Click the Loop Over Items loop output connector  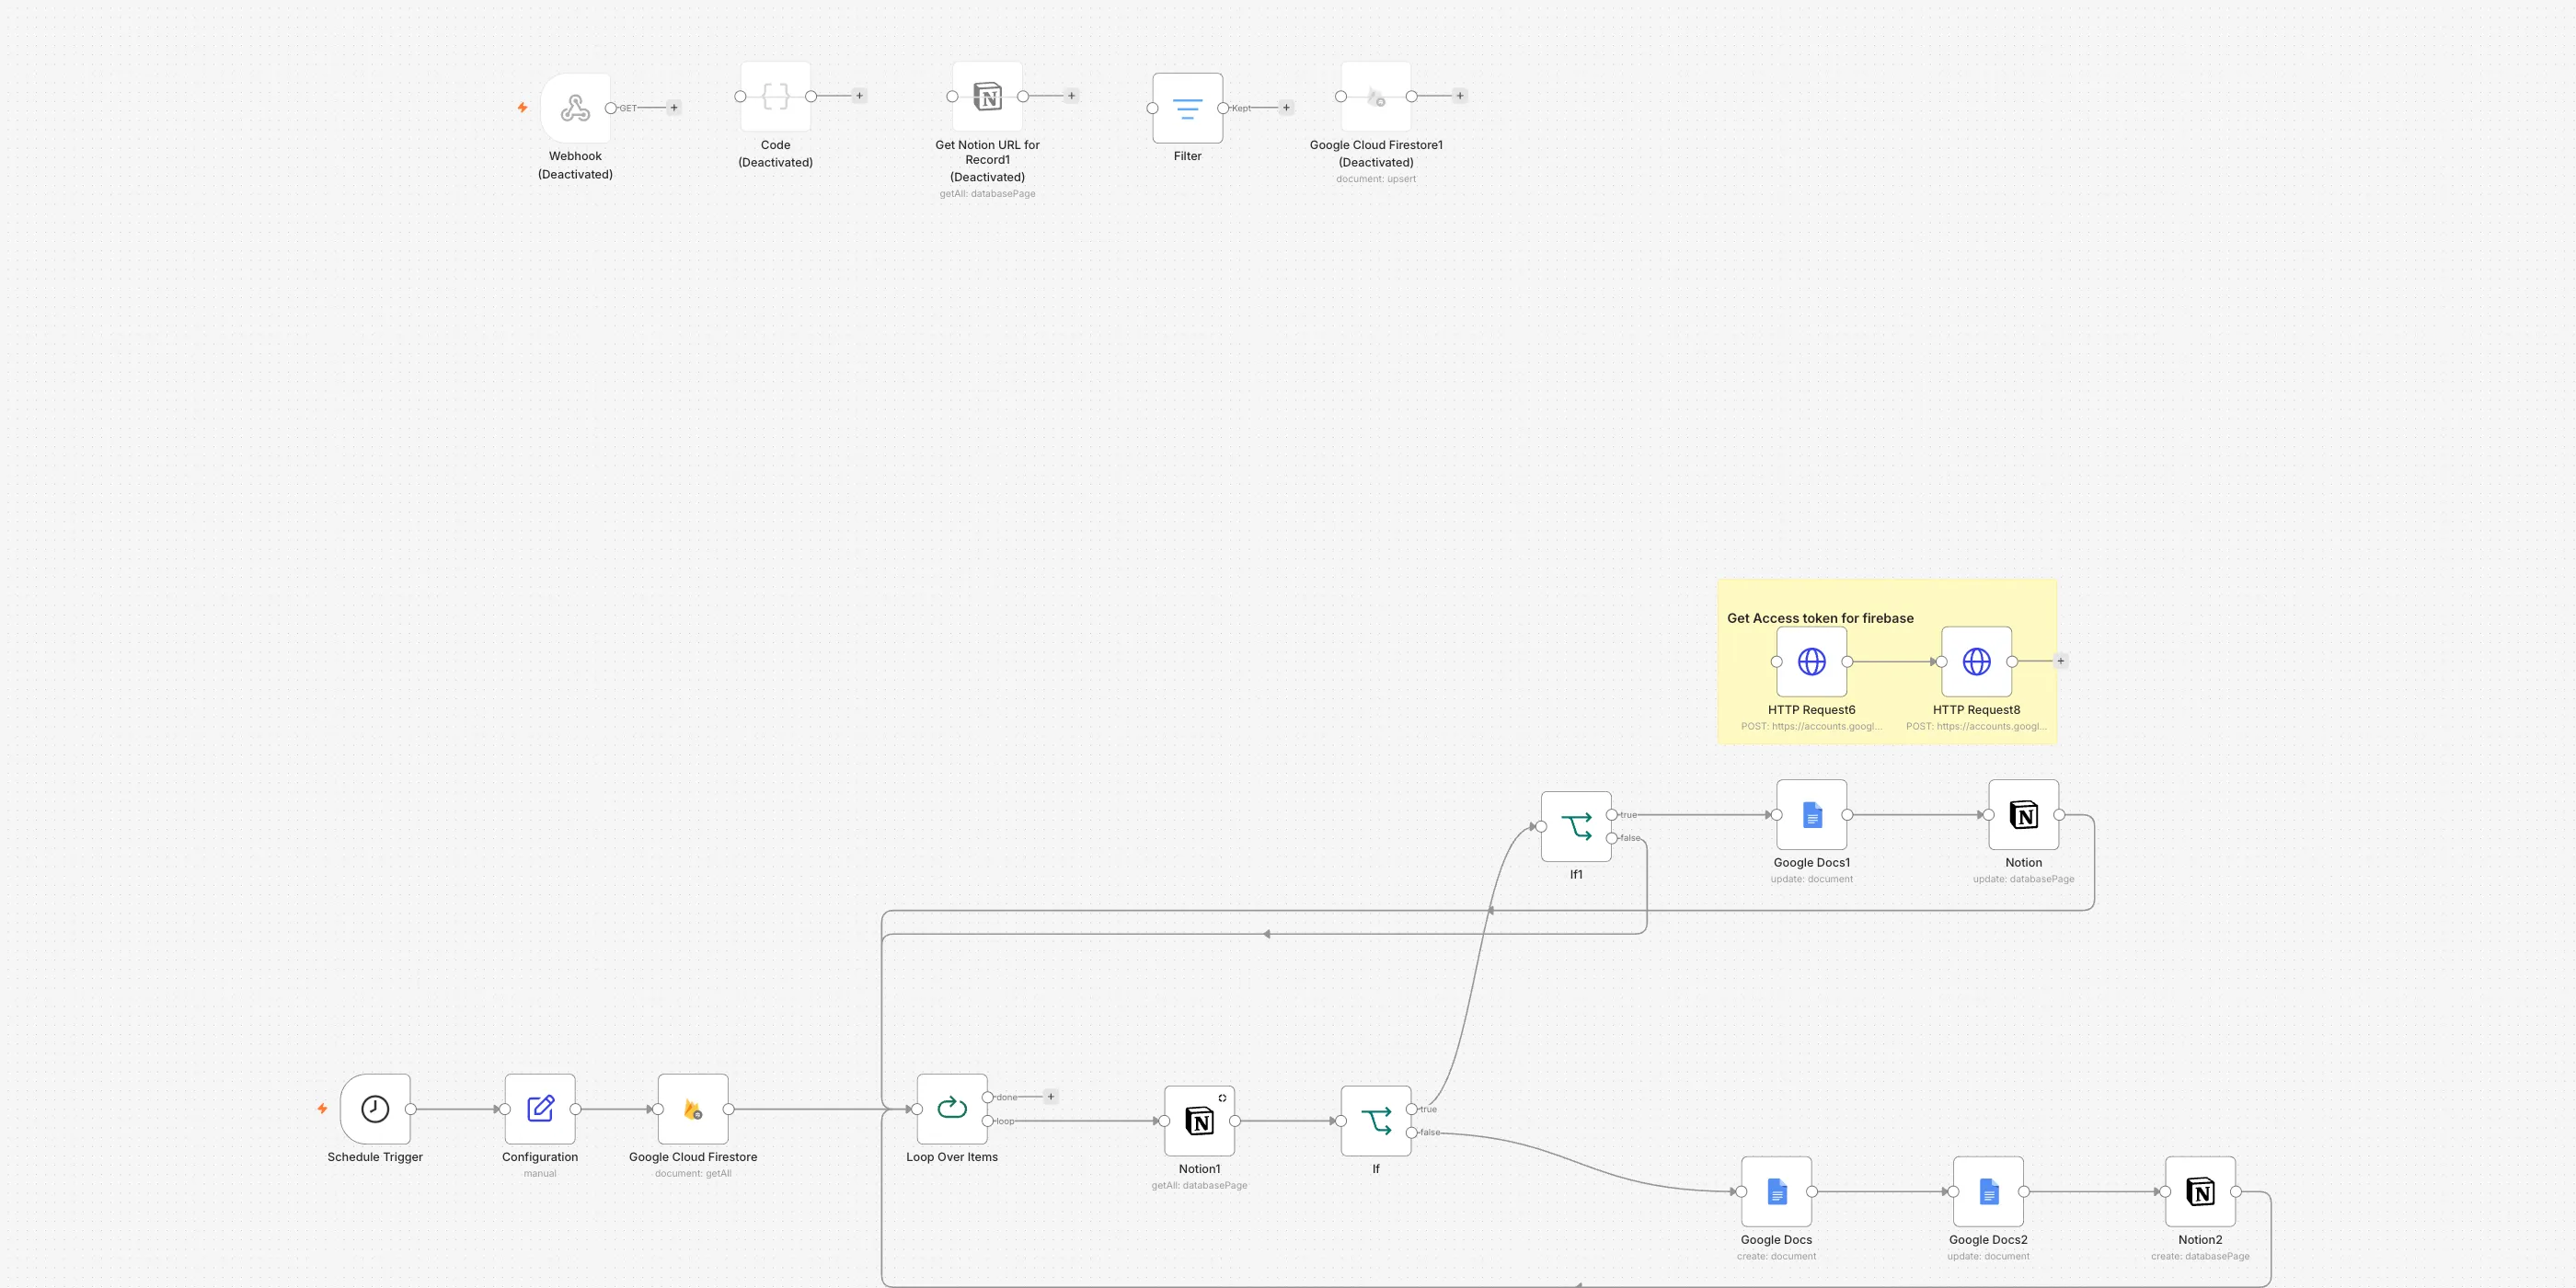(988, 1121)
